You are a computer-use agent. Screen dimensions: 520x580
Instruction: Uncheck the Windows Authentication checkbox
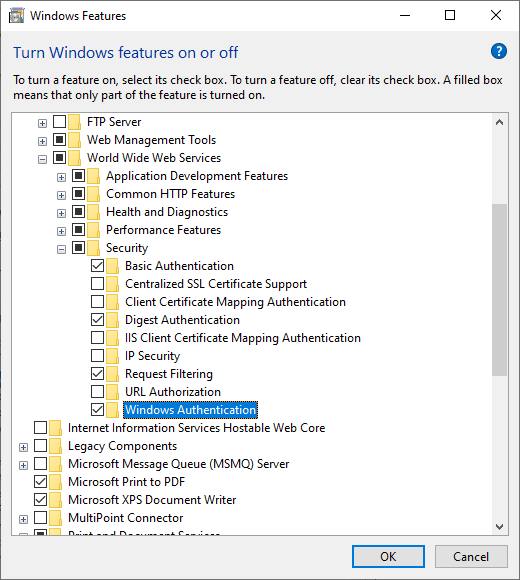pyautogui.click(x=97, y=409)
